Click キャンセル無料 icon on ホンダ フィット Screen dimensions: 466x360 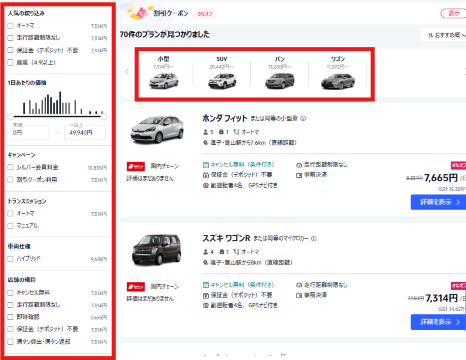click(206, 165)
